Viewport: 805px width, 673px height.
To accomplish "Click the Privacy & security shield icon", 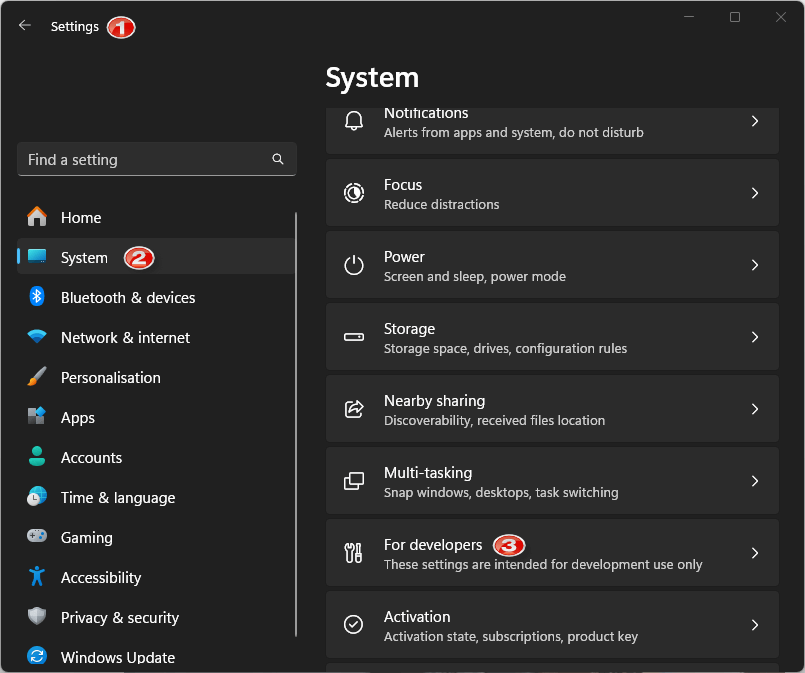I will click(x=37, y=617).
